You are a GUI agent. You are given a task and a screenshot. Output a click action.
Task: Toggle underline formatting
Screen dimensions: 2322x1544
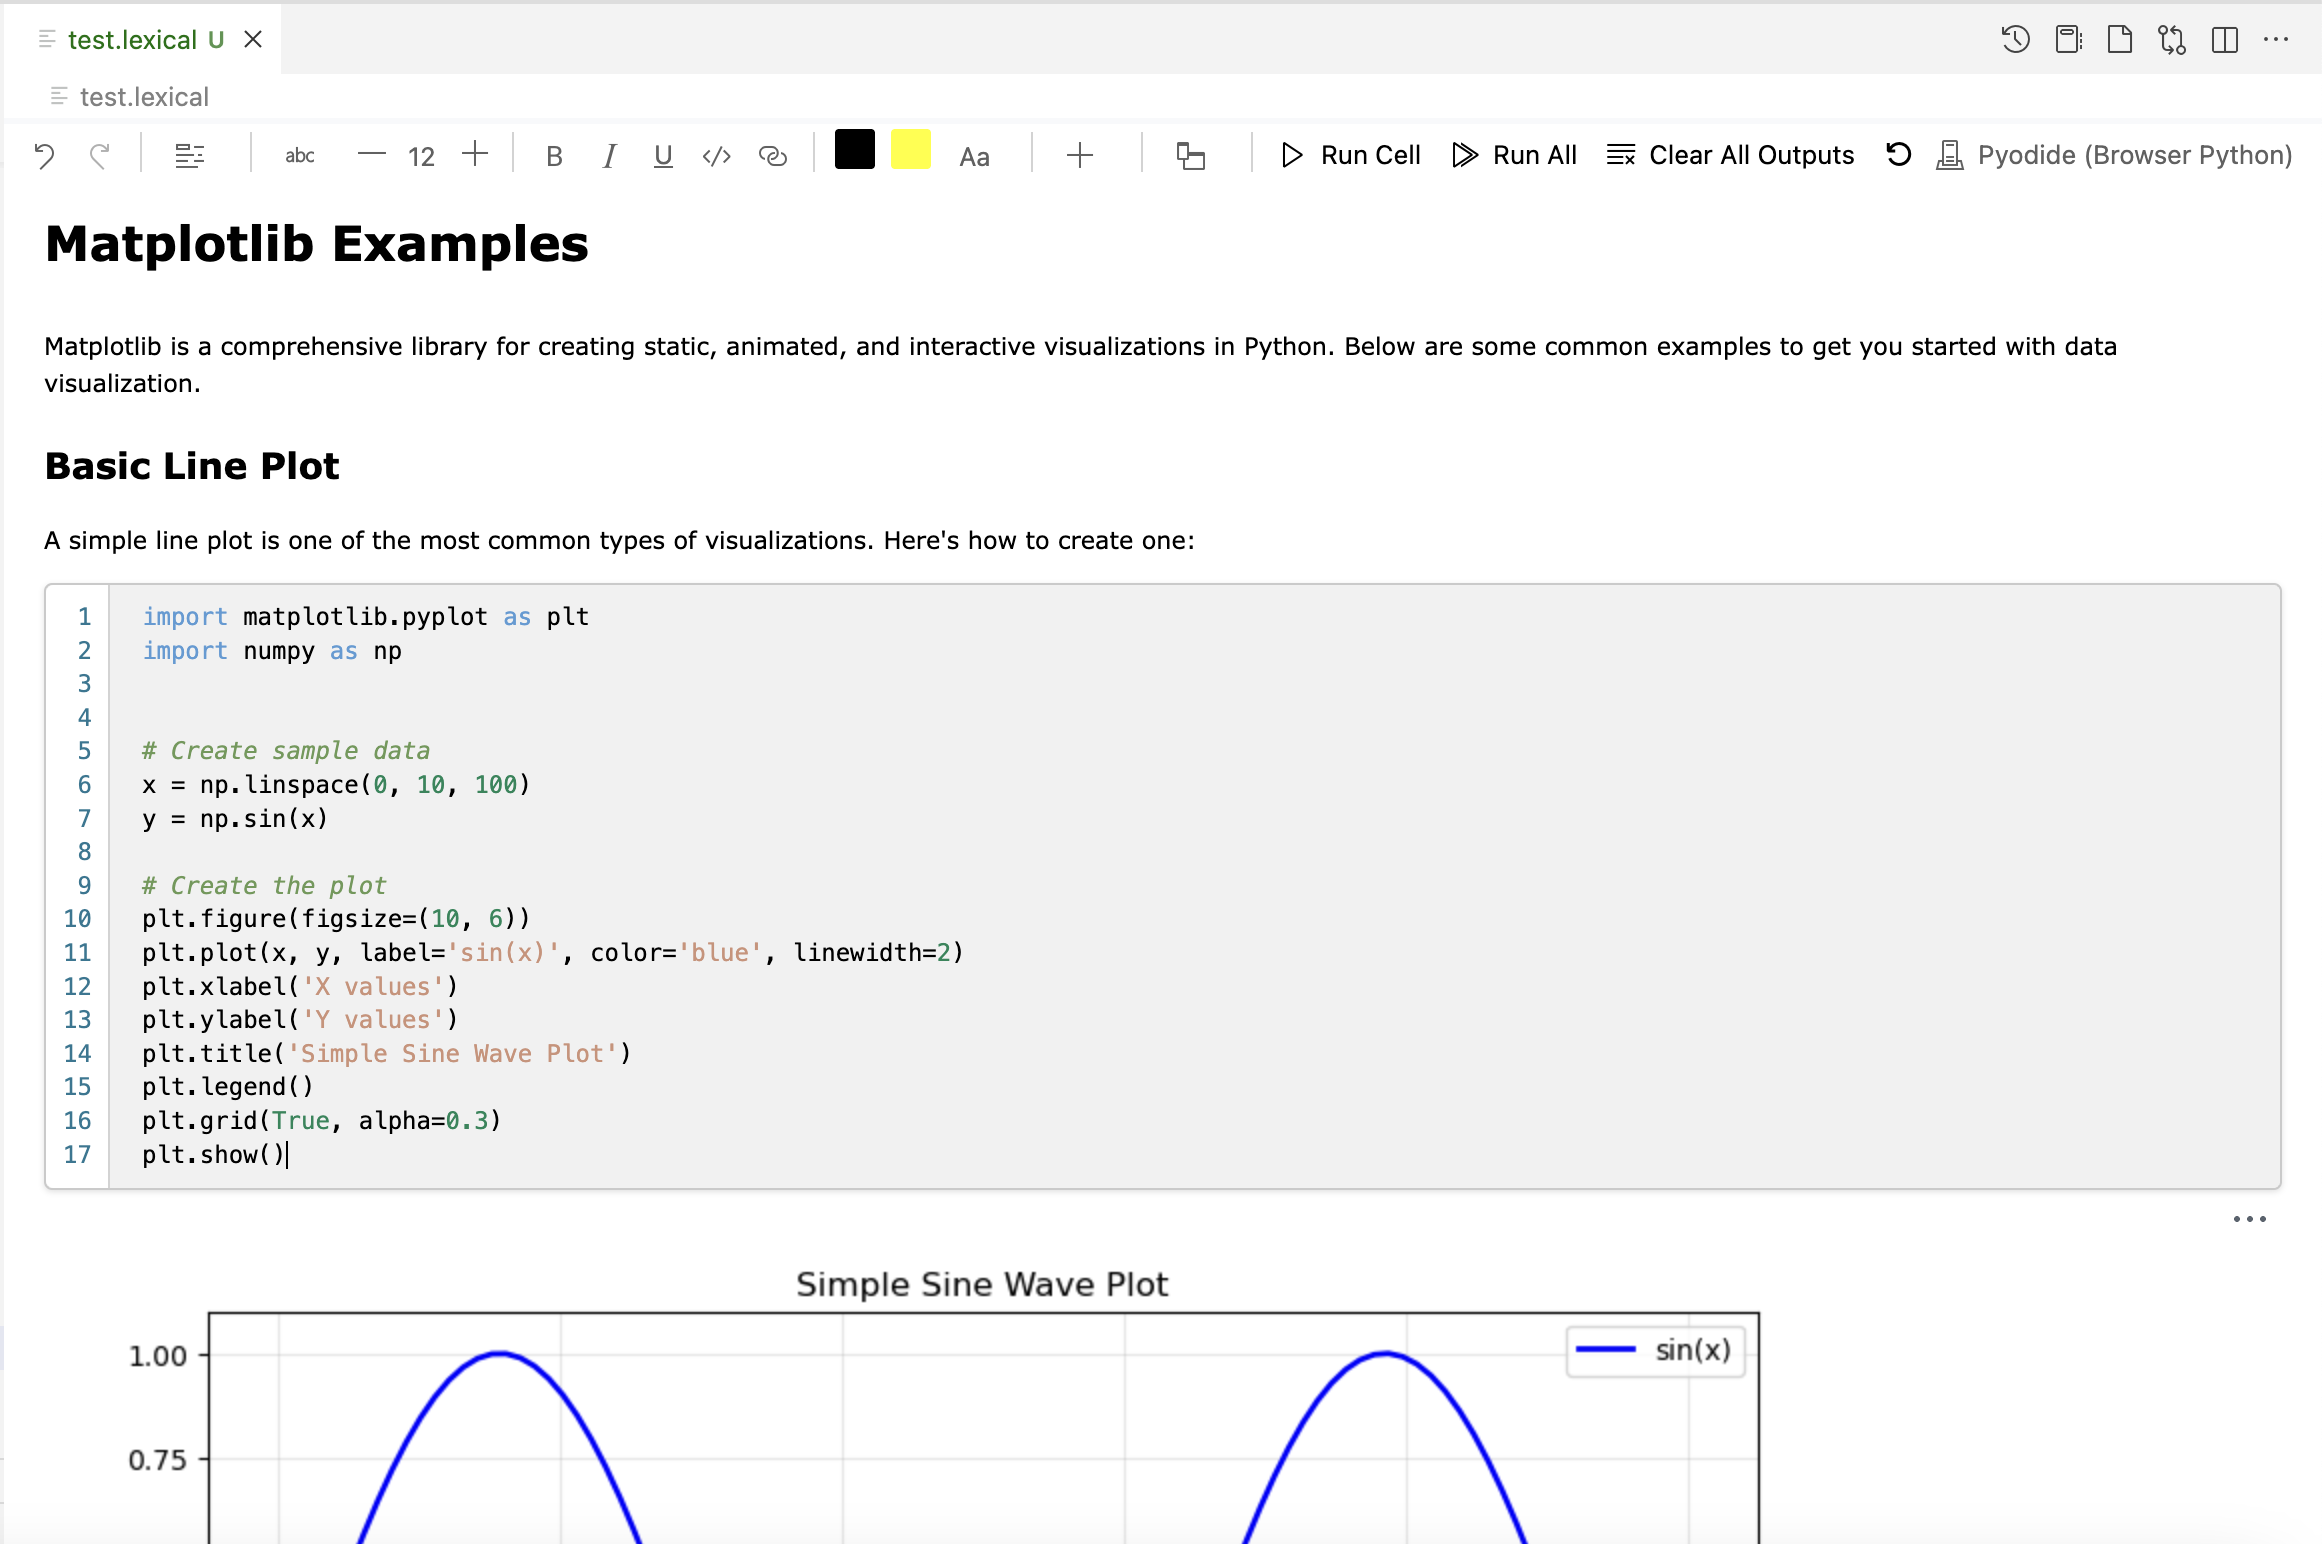662,156
